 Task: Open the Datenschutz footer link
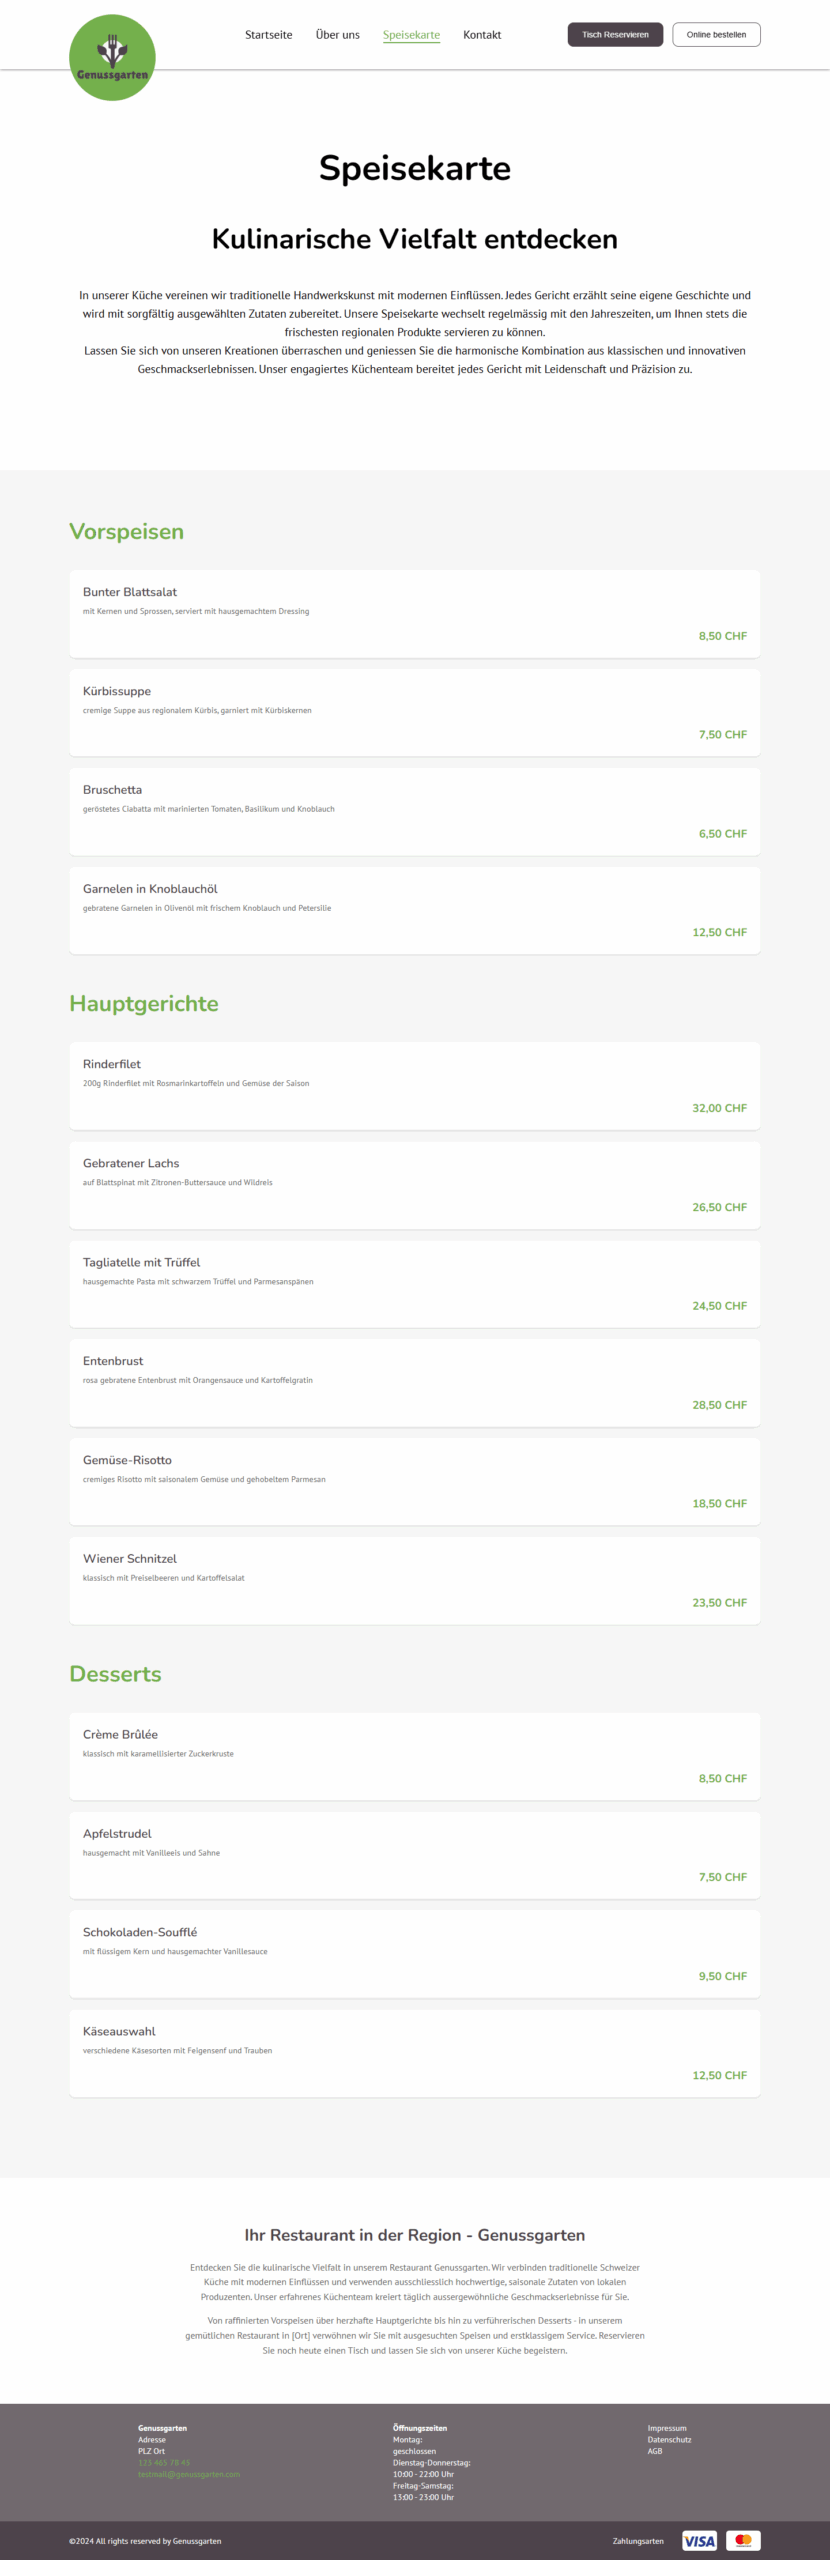(669, 2440)
